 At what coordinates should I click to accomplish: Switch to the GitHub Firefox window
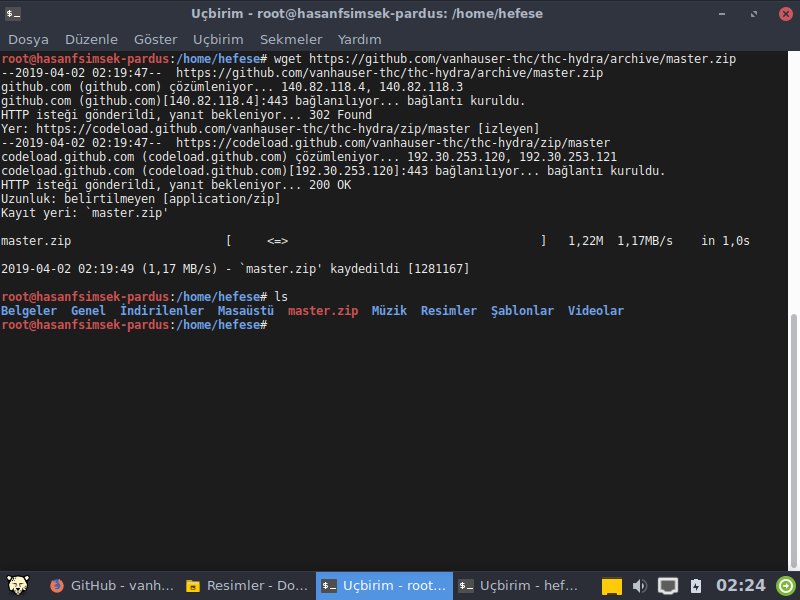click(x=107, y=586)
